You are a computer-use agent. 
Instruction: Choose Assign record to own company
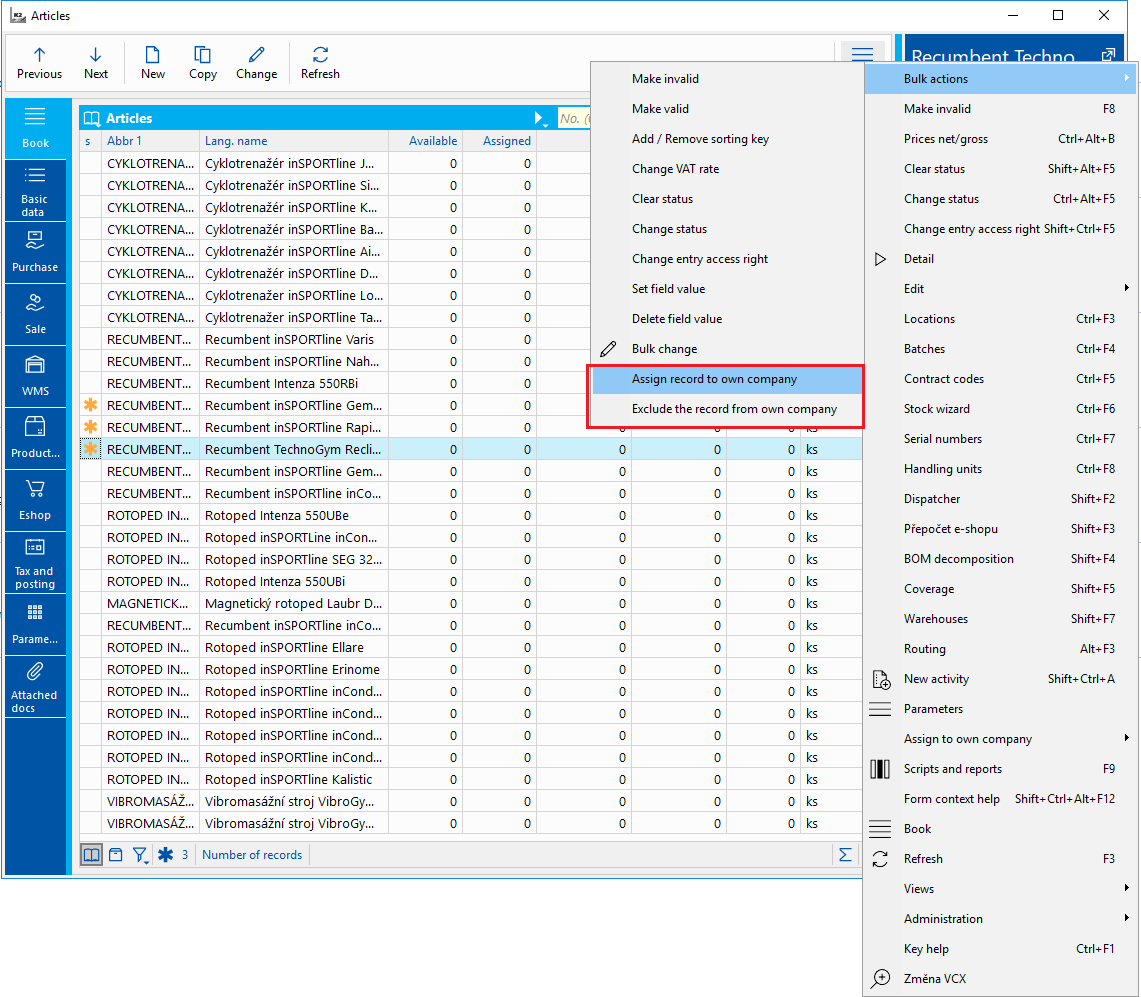tap(726, 379)
